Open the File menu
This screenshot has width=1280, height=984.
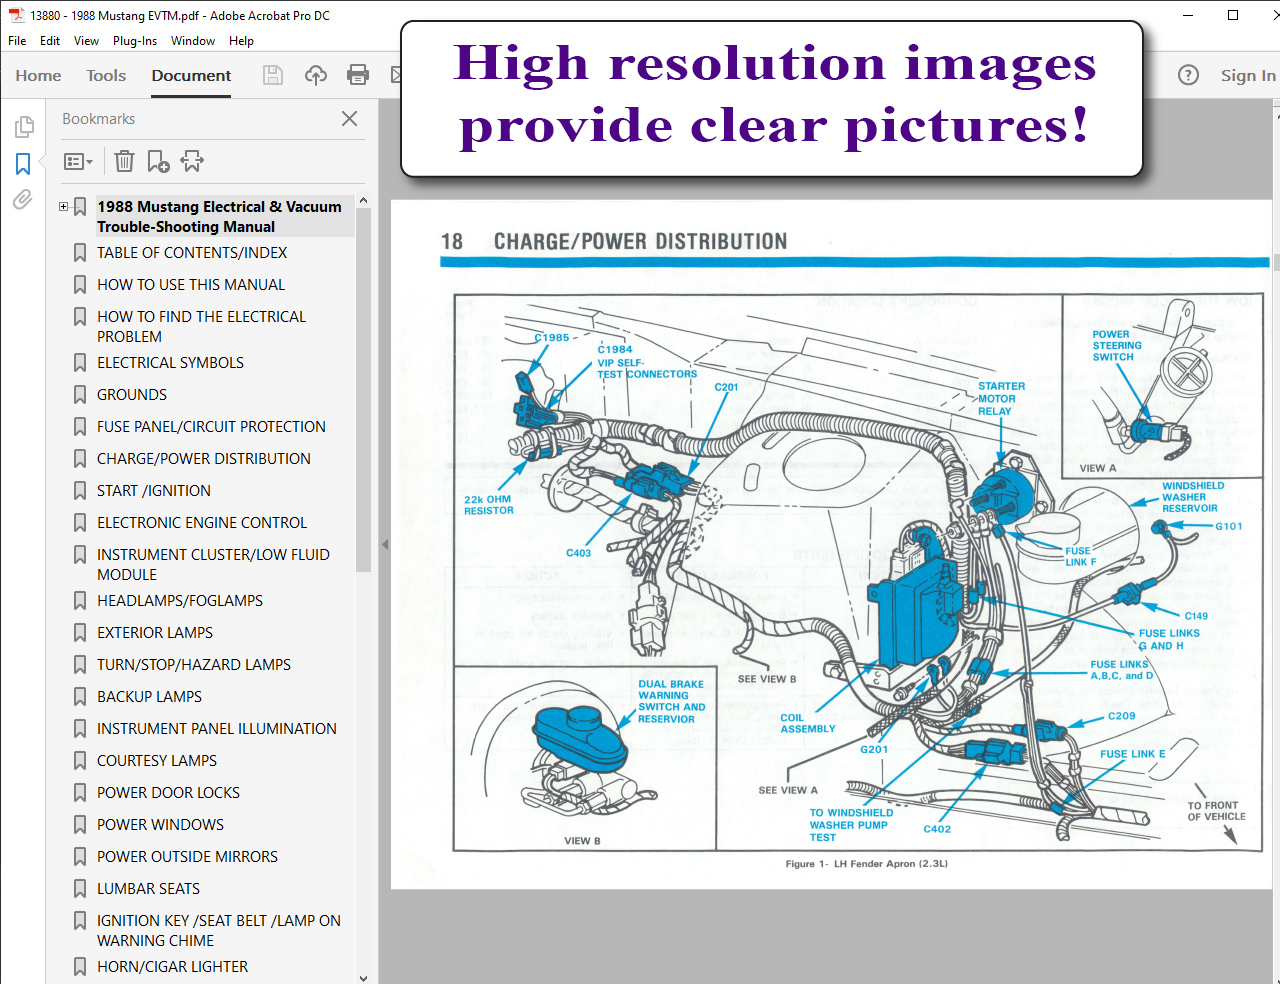click(17, 41)
